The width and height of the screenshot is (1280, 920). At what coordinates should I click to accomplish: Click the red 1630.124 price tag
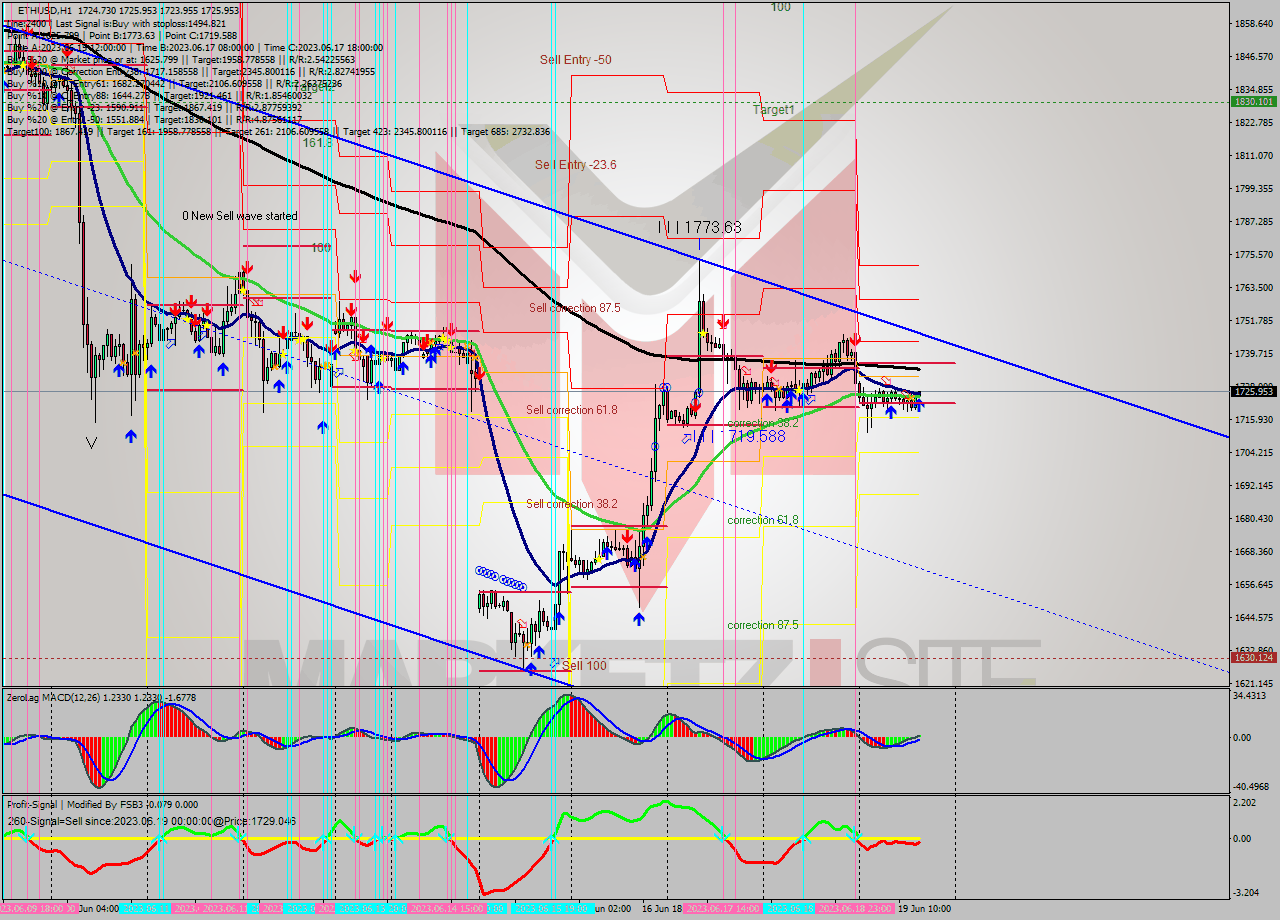pos(1252,657)
